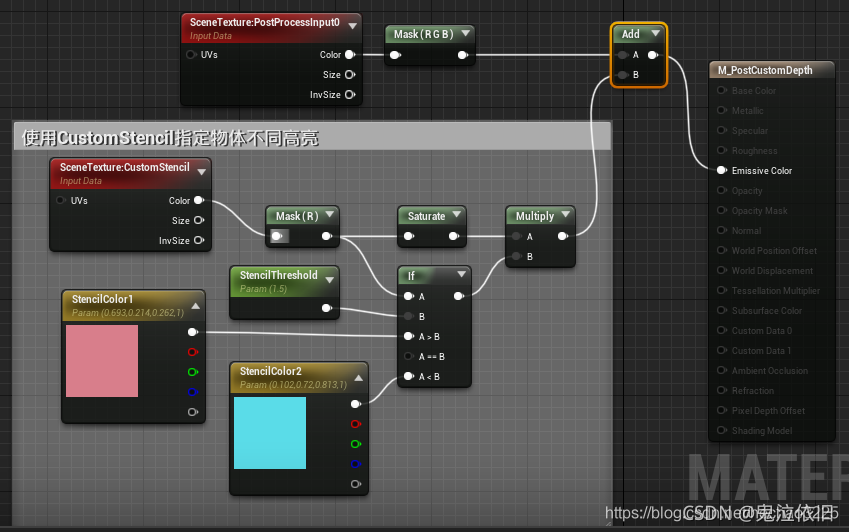849x532 pixels.
Task: Click the InvSize output pin of SceneTexture:PostProcessInput0
Action: pyautogui.click(x=350, y=95)
